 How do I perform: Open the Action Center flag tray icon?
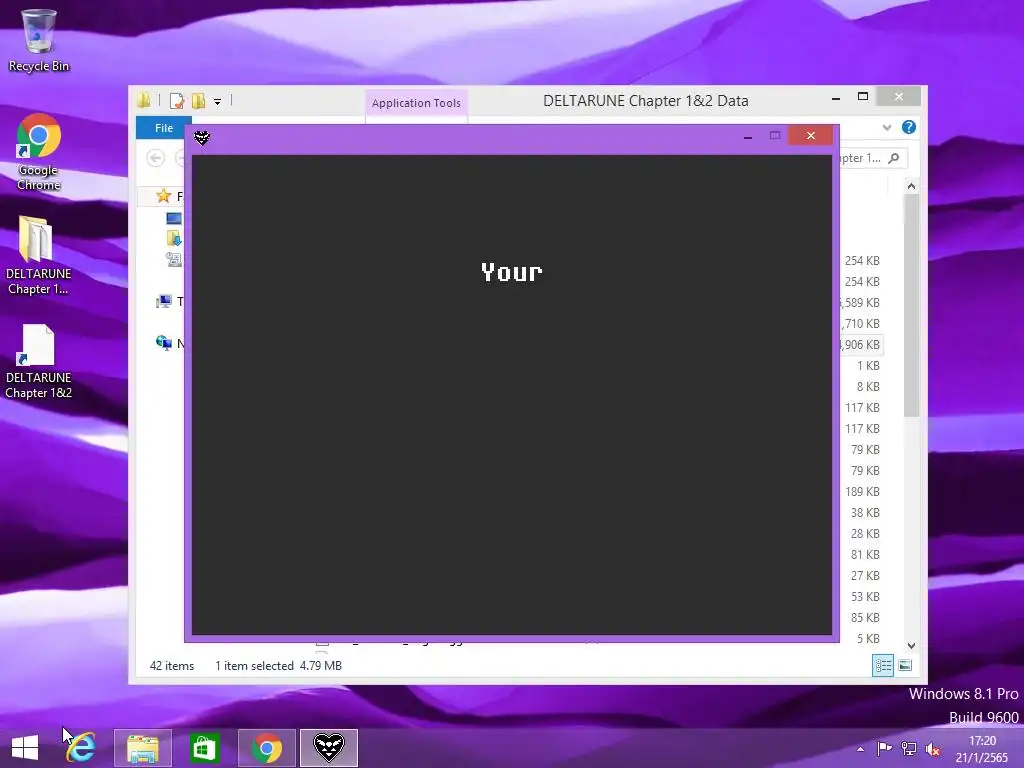coord(884,748)
